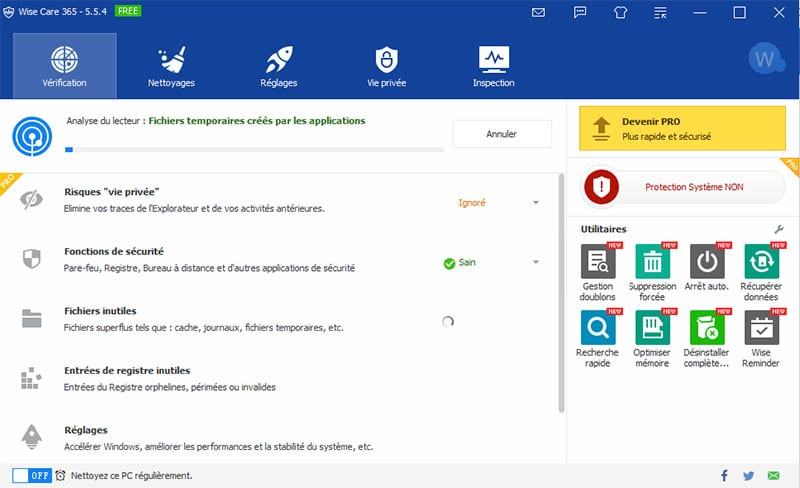Cancel the scan with Annuler button

click(x=502, y=134)
